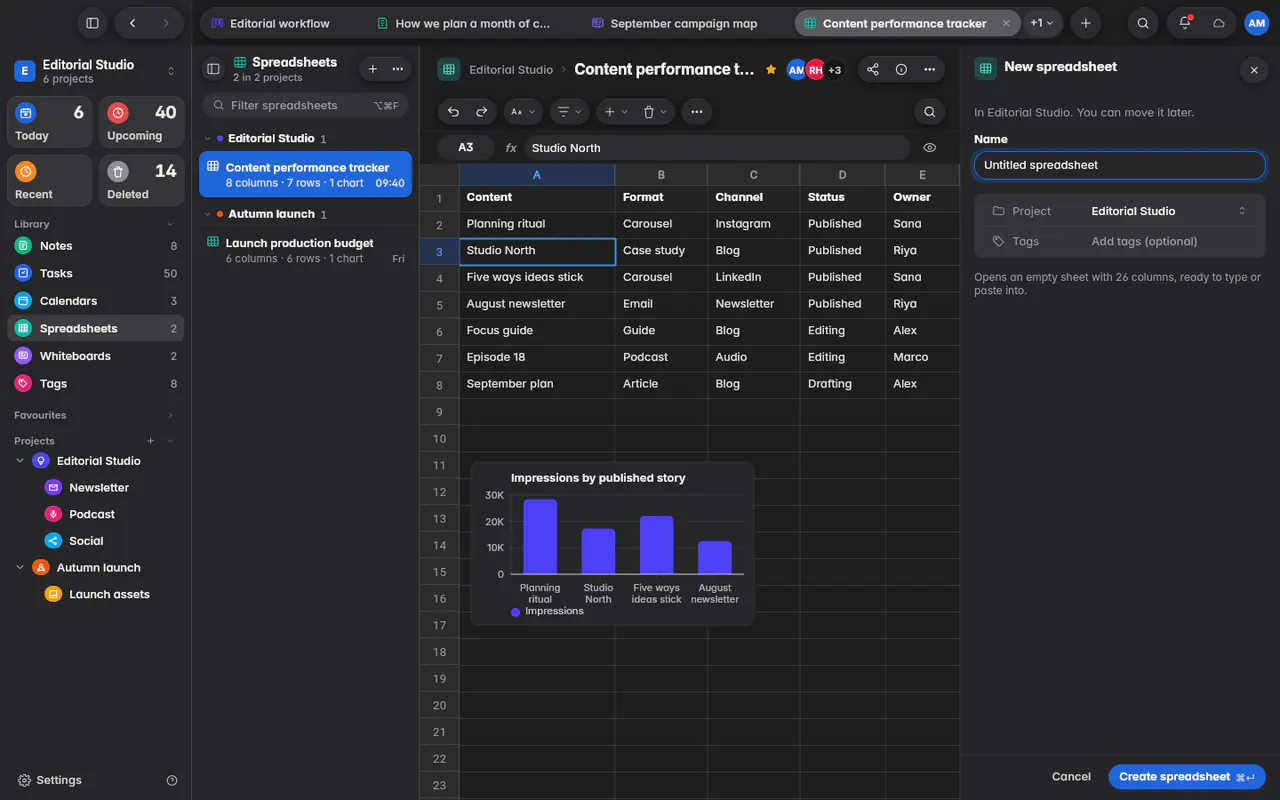Select the Episode 18 cell
Screen dimensions: 1280x800
coord(537,357)
